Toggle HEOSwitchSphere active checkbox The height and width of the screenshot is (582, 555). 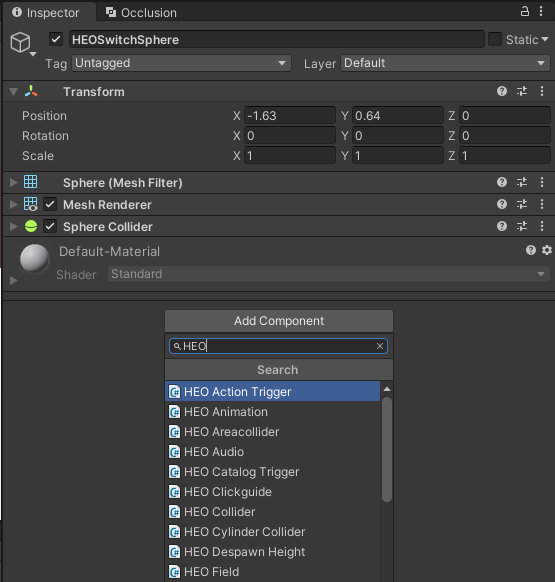pyautogui.click(x=56, y=39)
